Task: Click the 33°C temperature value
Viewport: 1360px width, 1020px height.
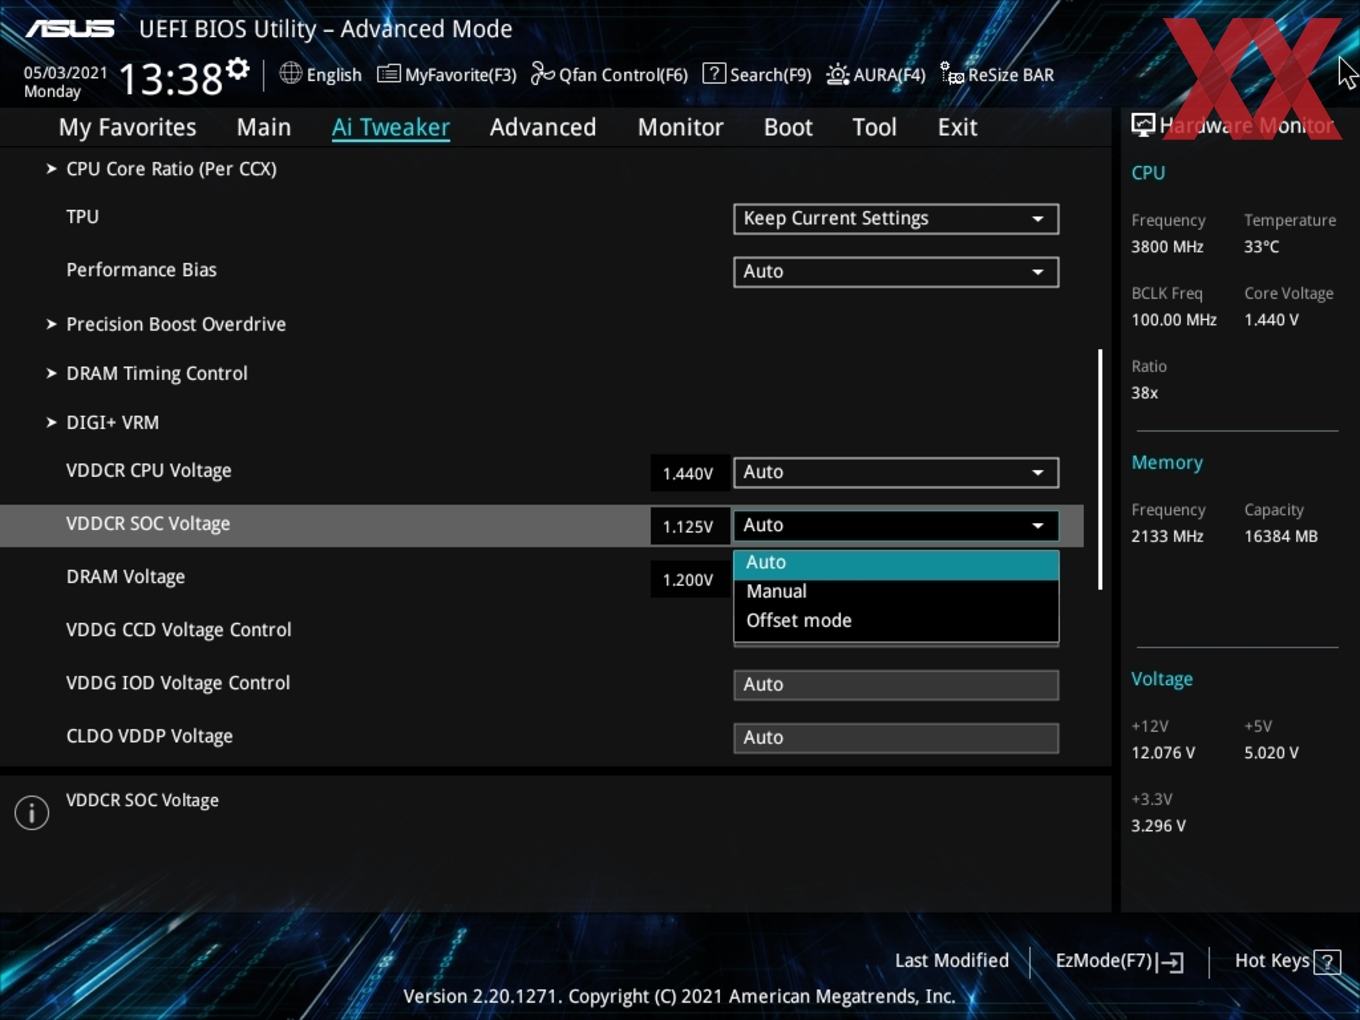Action: point(1261,247)
